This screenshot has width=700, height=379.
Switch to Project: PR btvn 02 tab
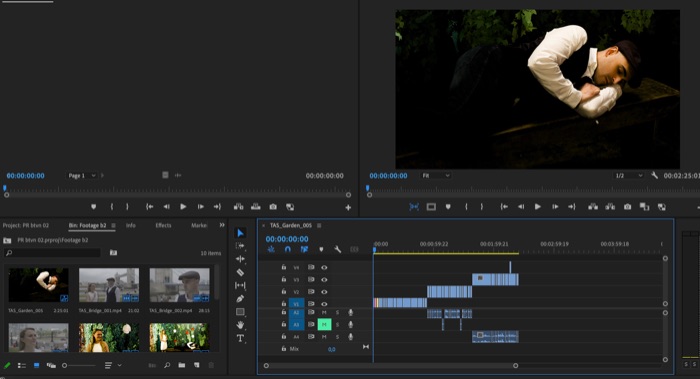point(26,225)
